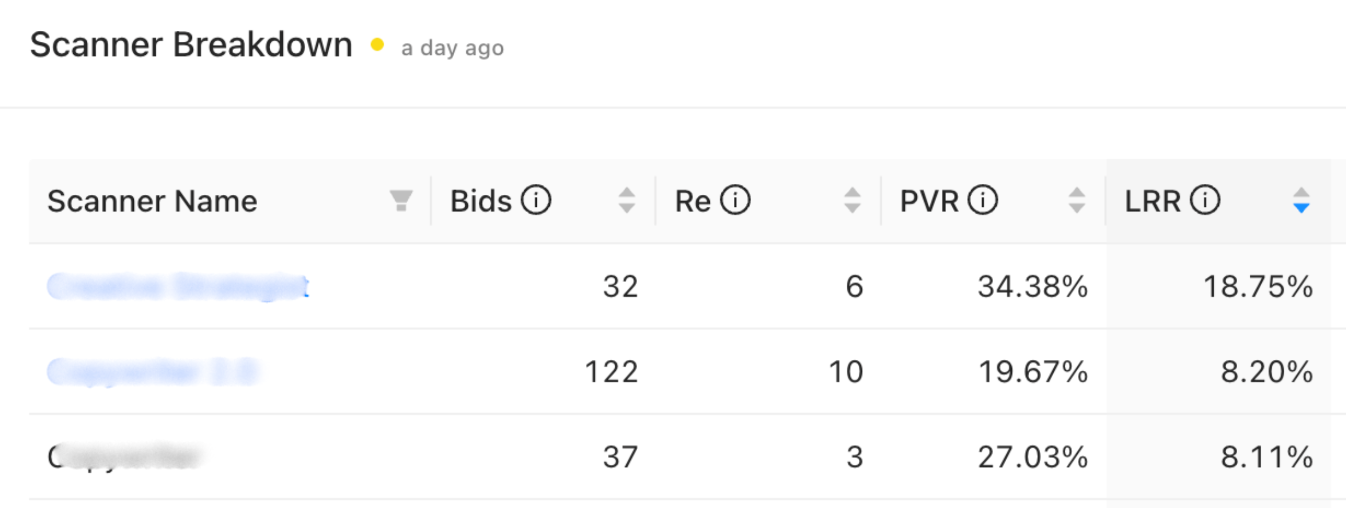Screen dimensions: 1346x508
Task: Toggle the LRR sort order arrows
Action: 1301,201
